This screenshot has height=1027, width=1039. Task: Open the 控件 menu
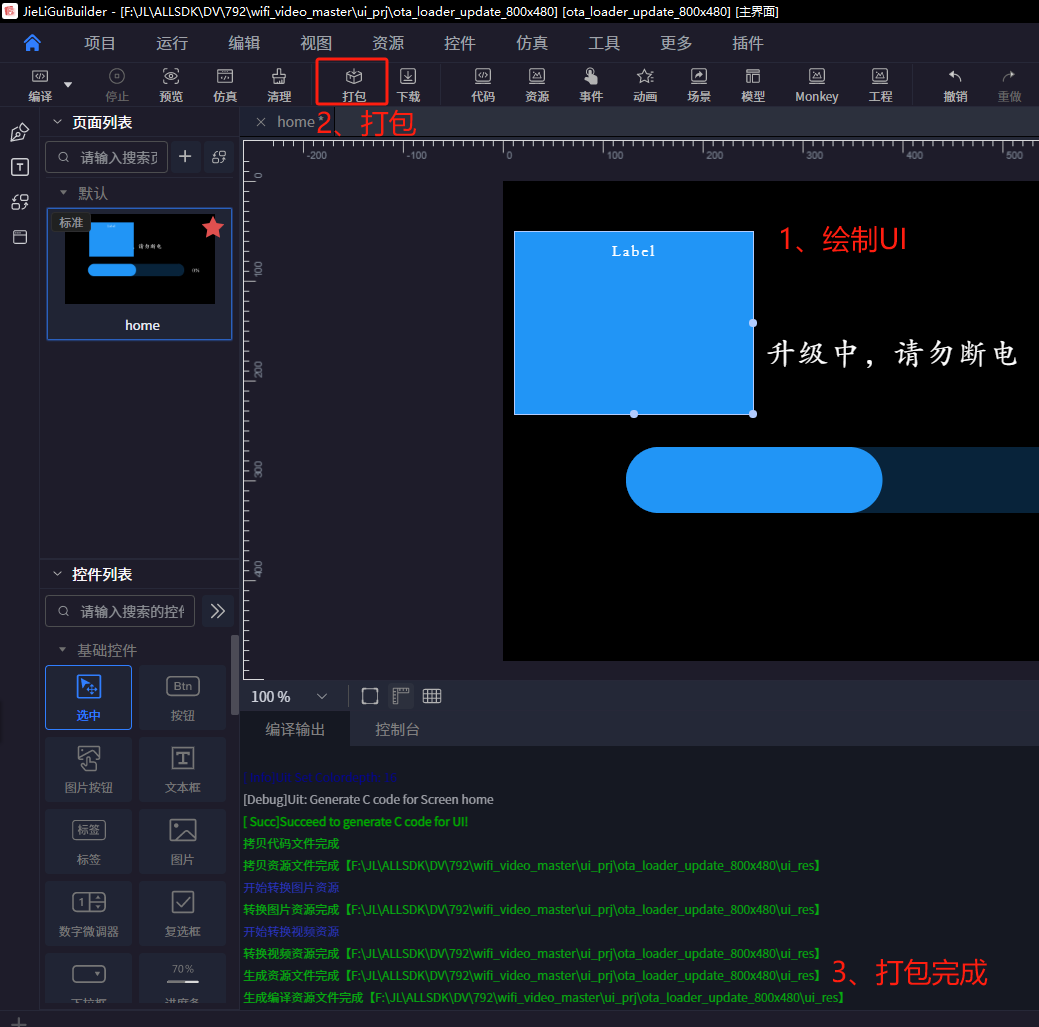pos(460,43)
